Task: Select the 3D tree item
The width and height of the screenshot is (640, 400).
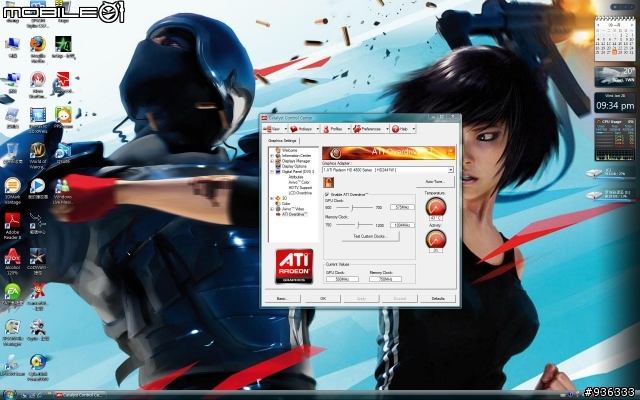Action: click(x=284, y=198)
